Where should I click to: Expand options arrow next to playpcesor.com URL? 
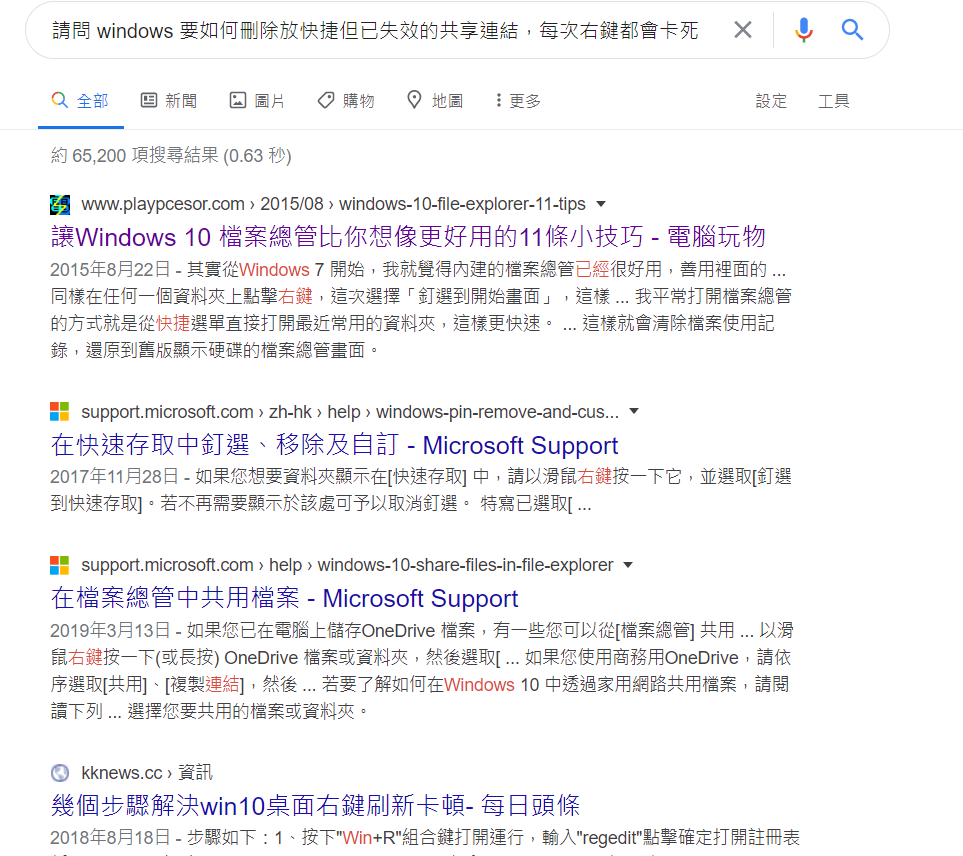(601, 204)
